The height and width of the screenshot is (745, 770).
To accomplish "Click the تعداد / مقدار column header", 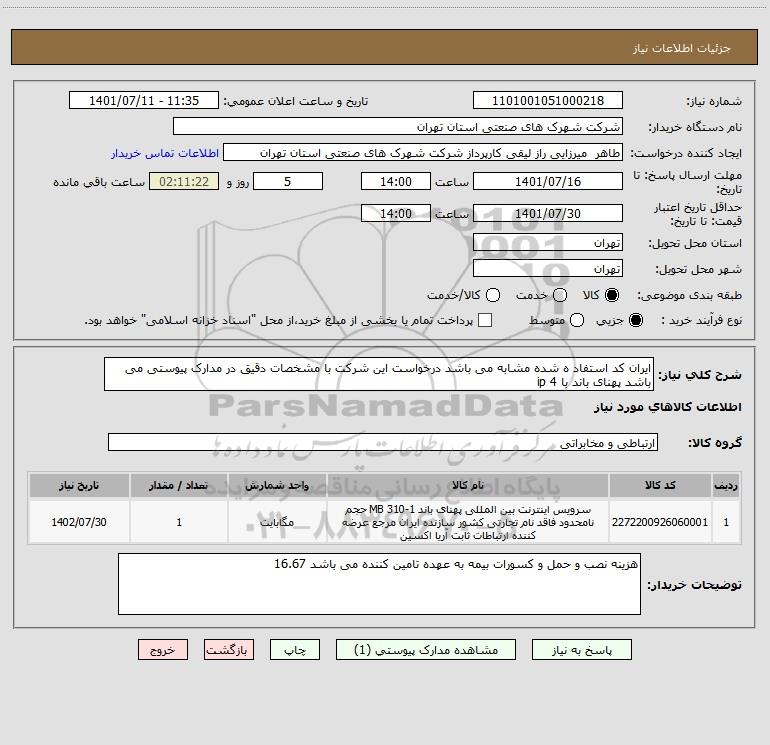I will [x=179, y=485].
